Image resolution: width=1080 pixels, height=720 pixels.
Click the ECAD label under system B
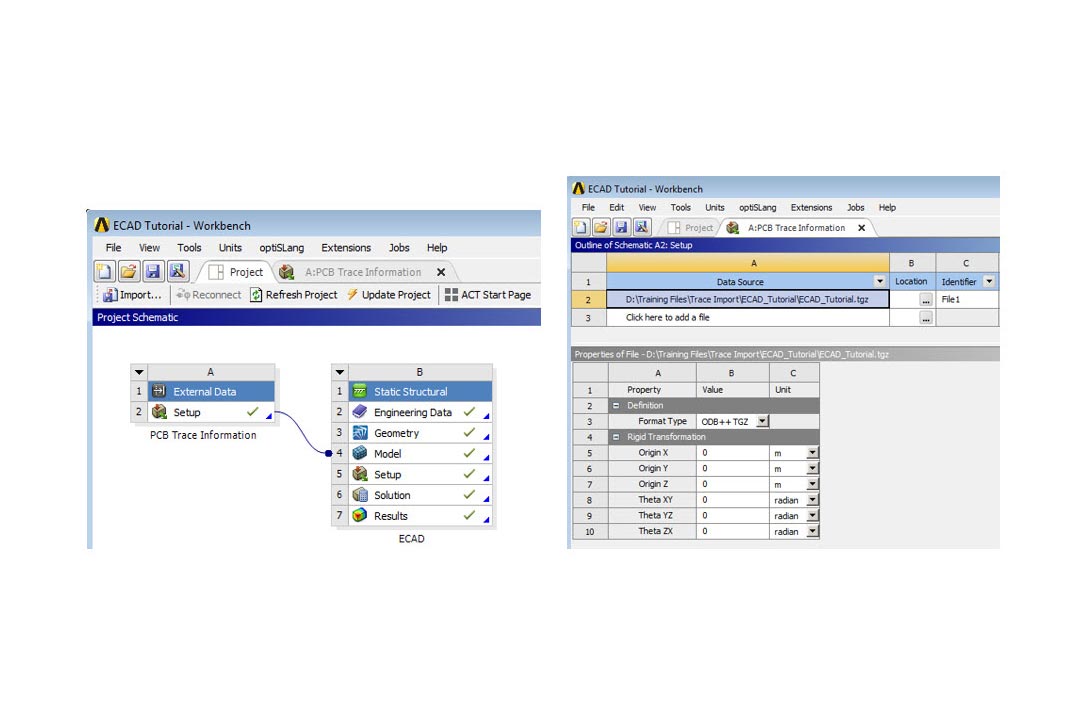[x=411, y=539]
